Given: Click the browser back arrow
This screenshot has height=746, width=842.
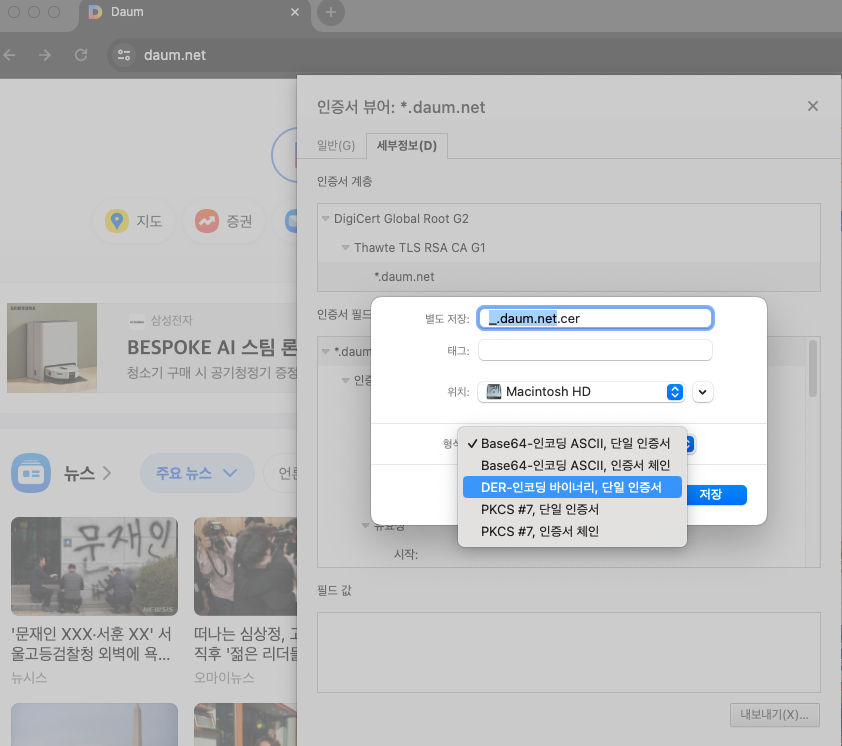Looking at the screenshot, I should [x=10, y=55].
